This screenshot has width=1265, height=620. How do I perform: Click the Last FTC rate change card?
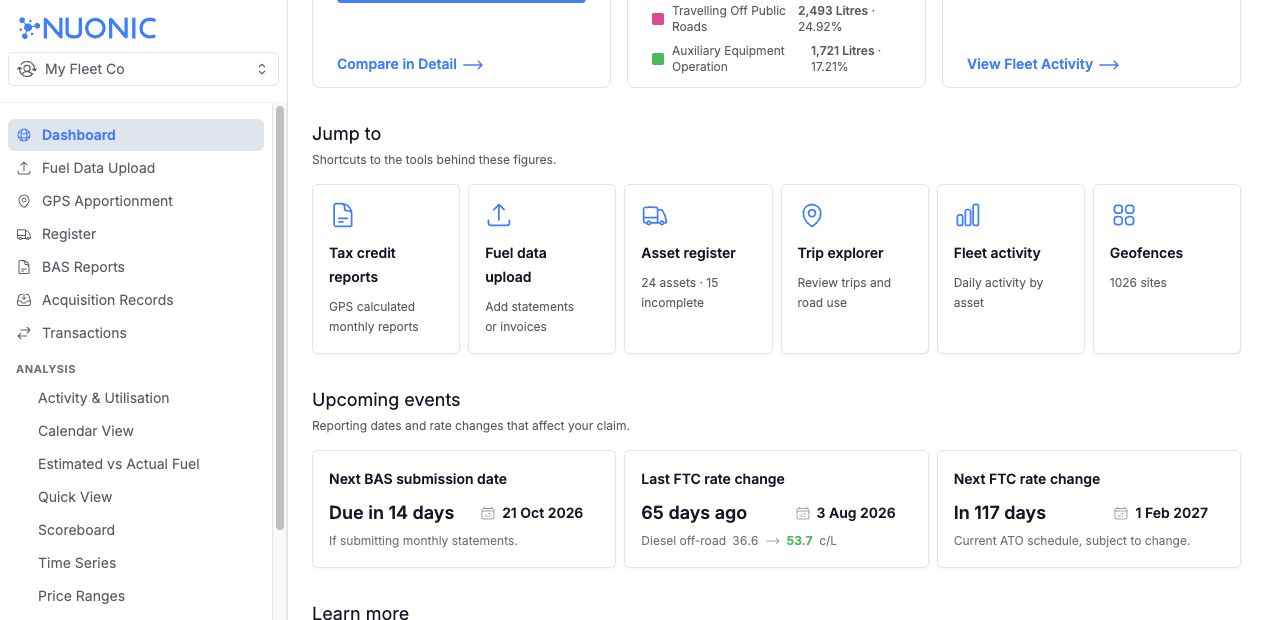[x=776, y=509]
